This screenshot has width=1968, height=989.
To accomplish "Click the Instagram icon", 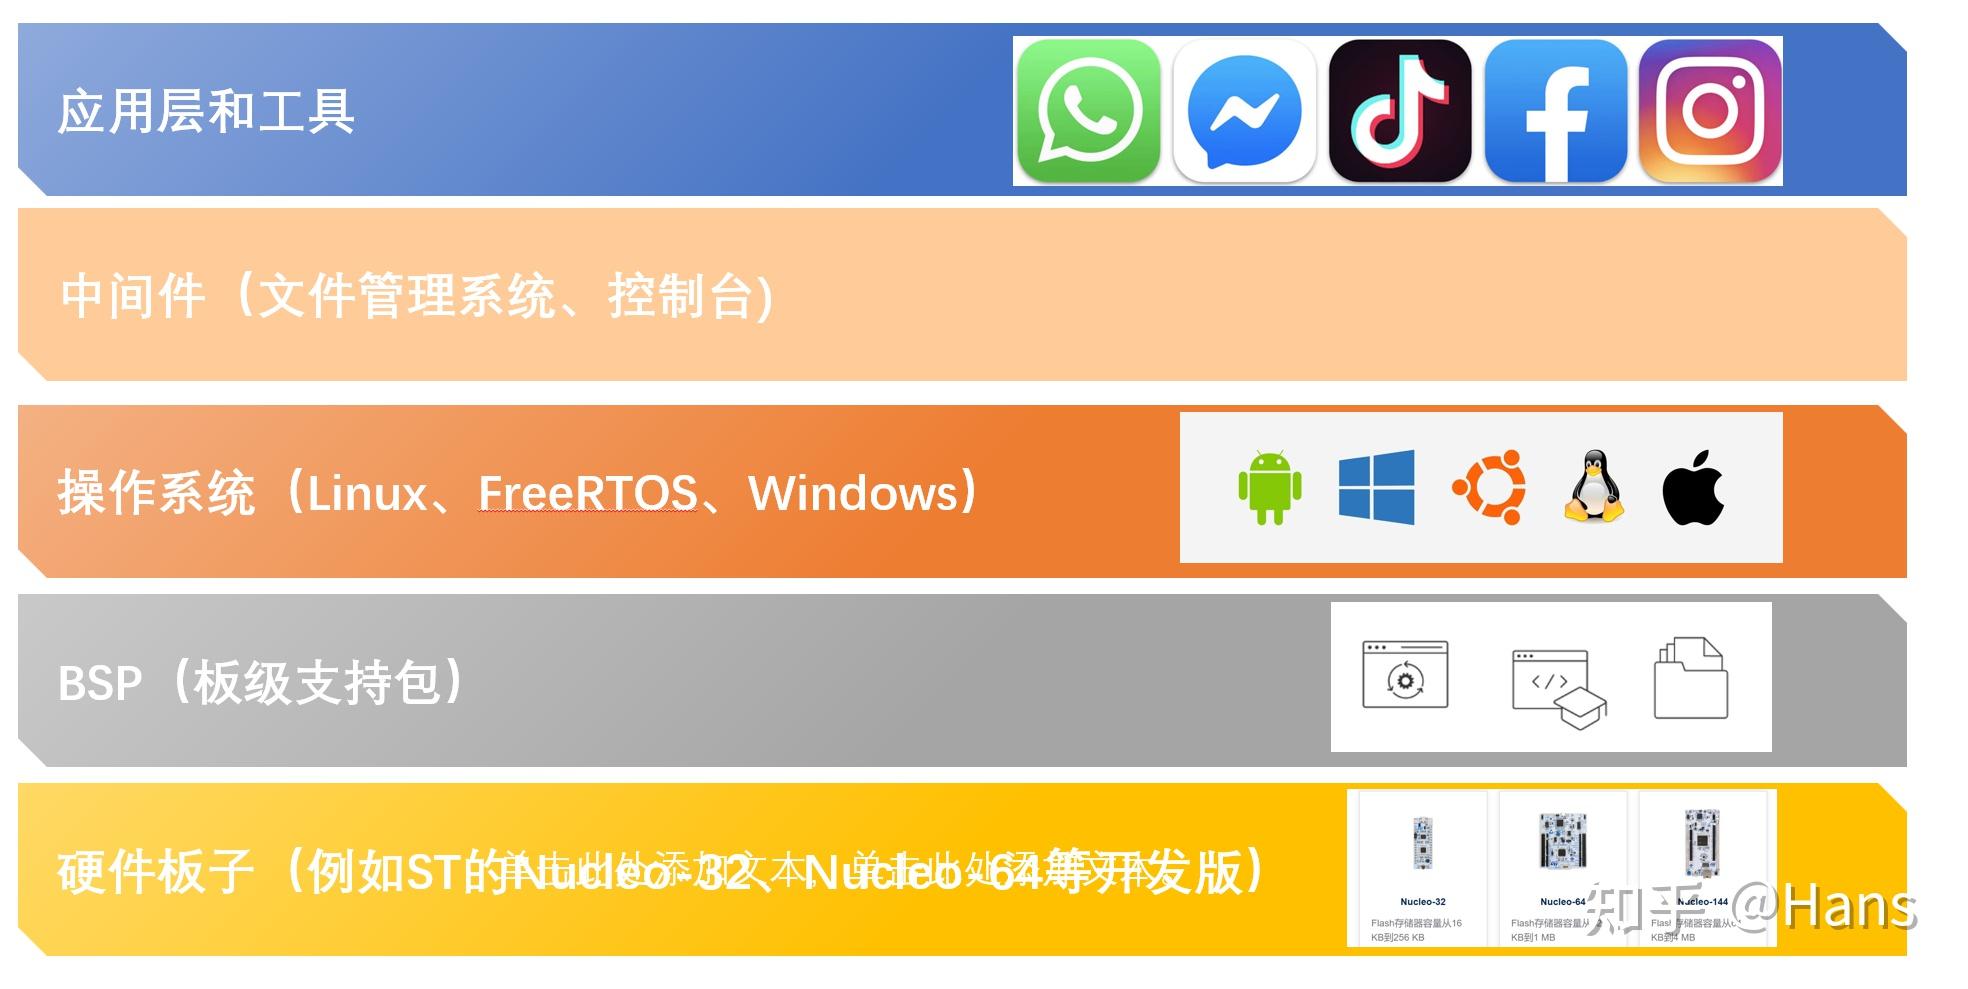I will (1711, 111).
